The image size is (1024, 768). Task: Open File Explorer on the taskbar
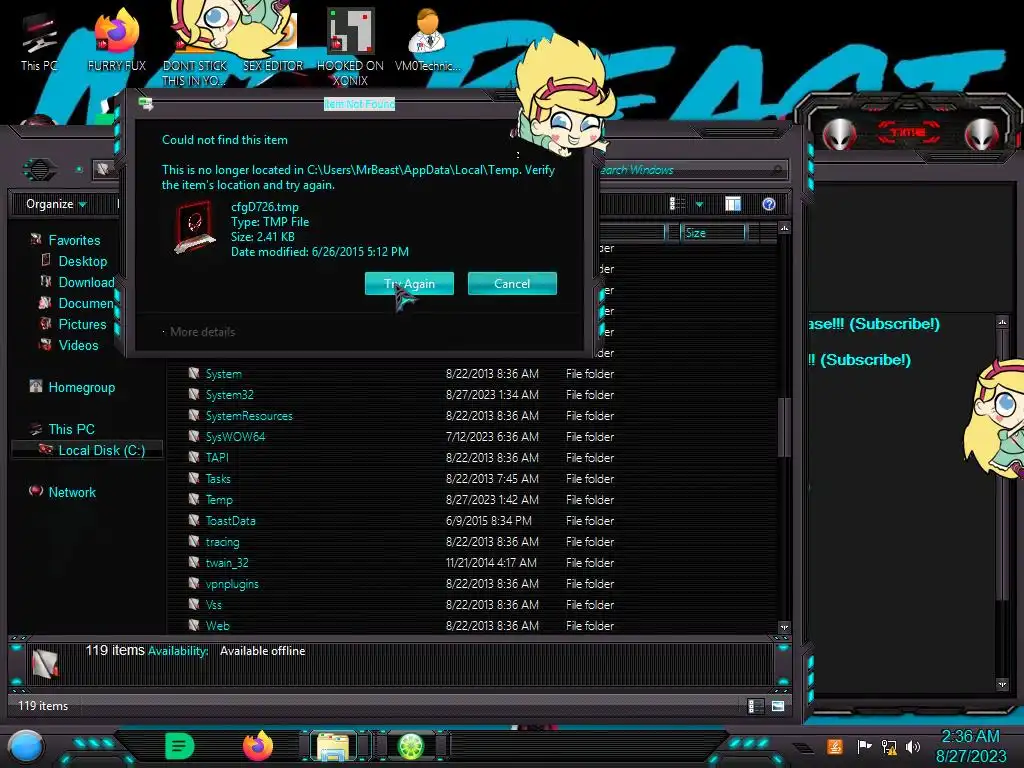pos(333,747)
